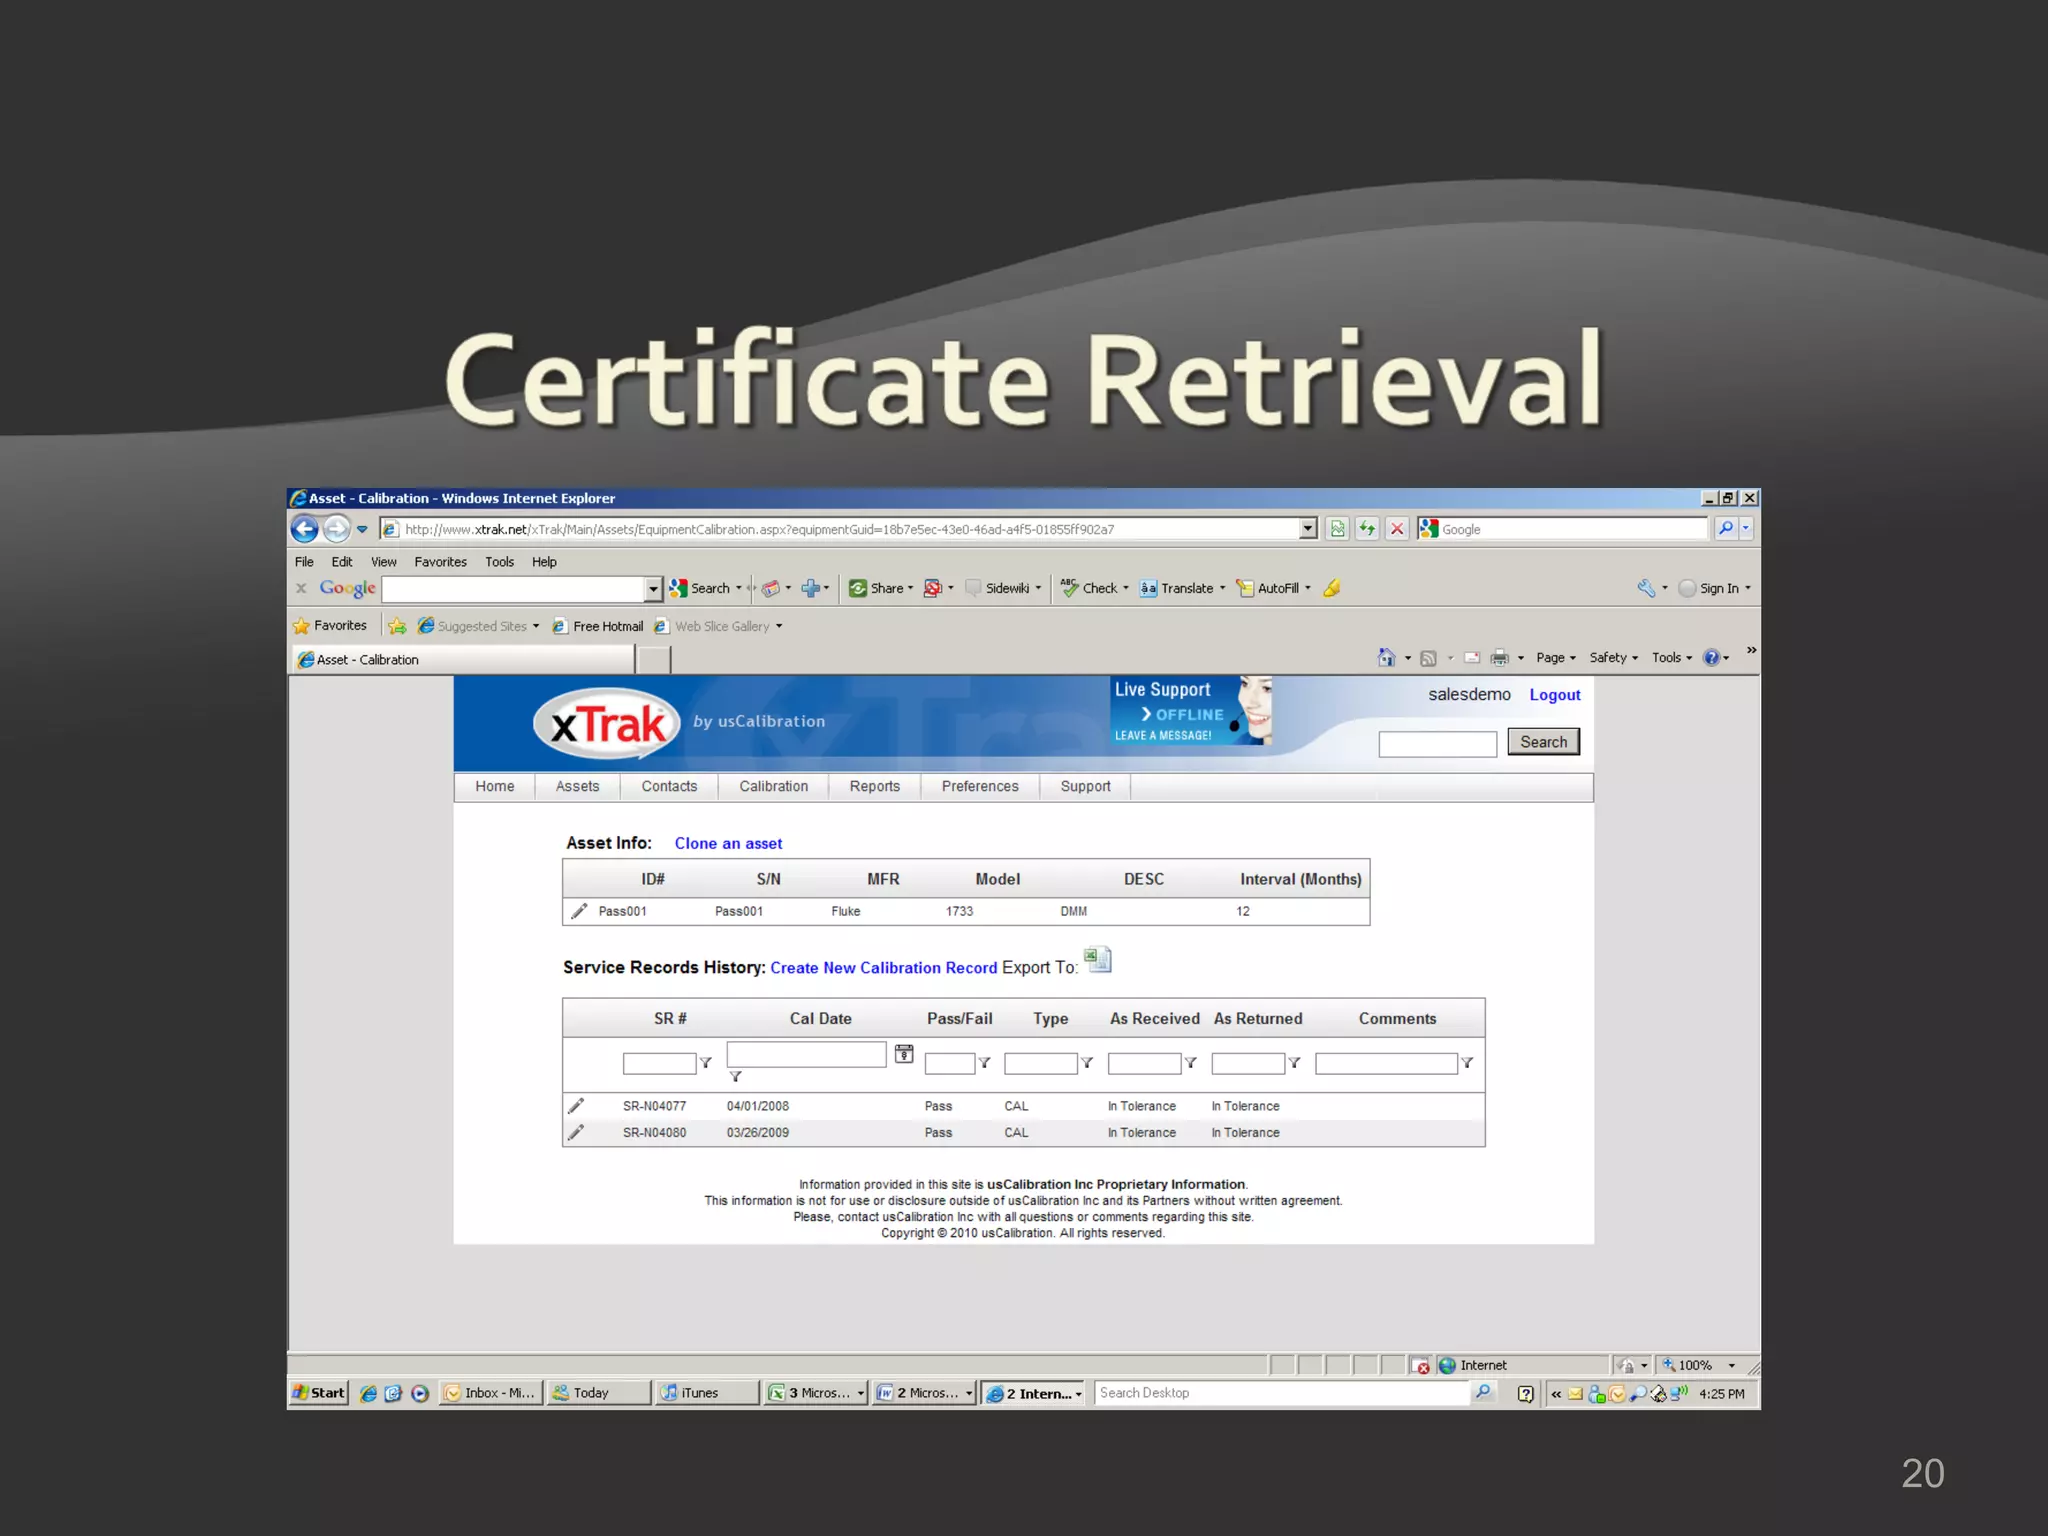Click the xTrak Search button
The width and height of the screenshot is (2048, 1536).
click(1543, 742)
